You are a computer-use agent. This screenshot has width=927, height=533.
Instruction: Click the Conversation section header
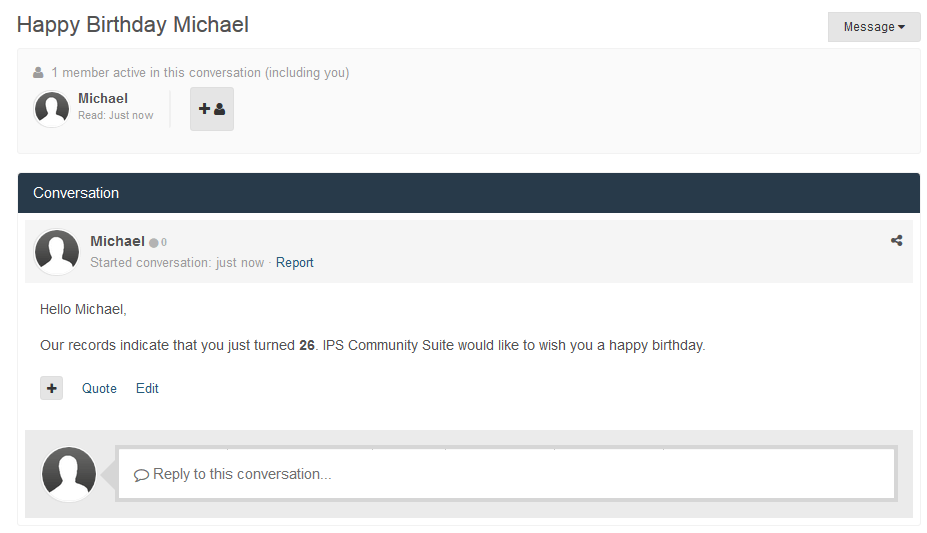click(76, 193)
